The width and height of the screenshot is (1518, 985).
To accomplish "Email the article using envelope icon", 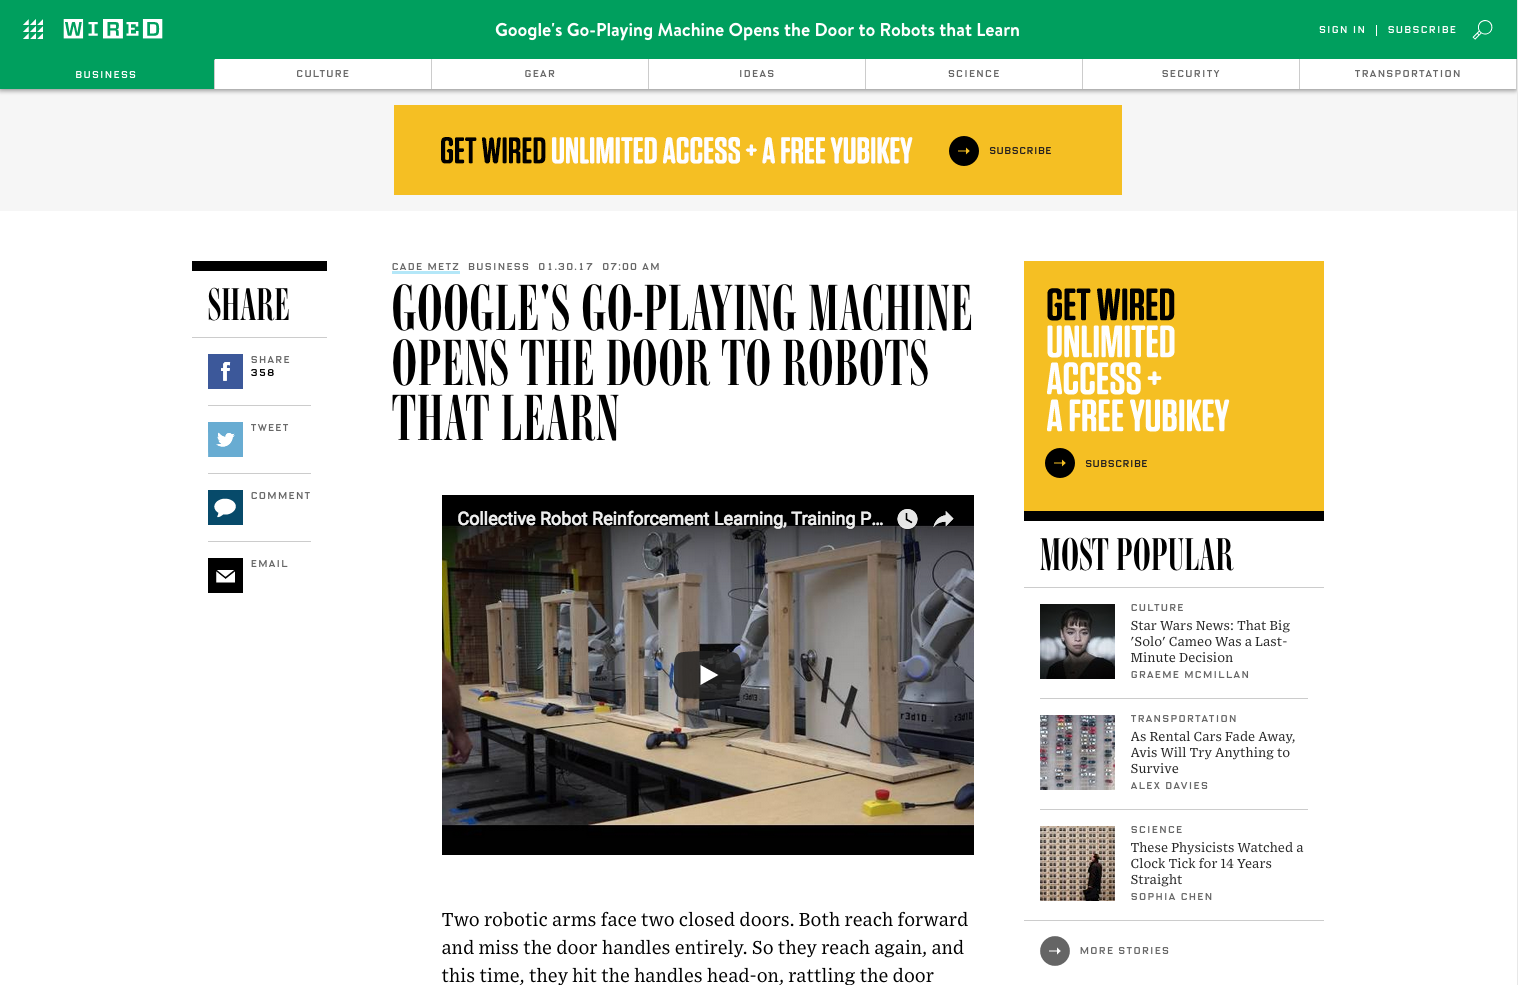I will click(225, 576).
